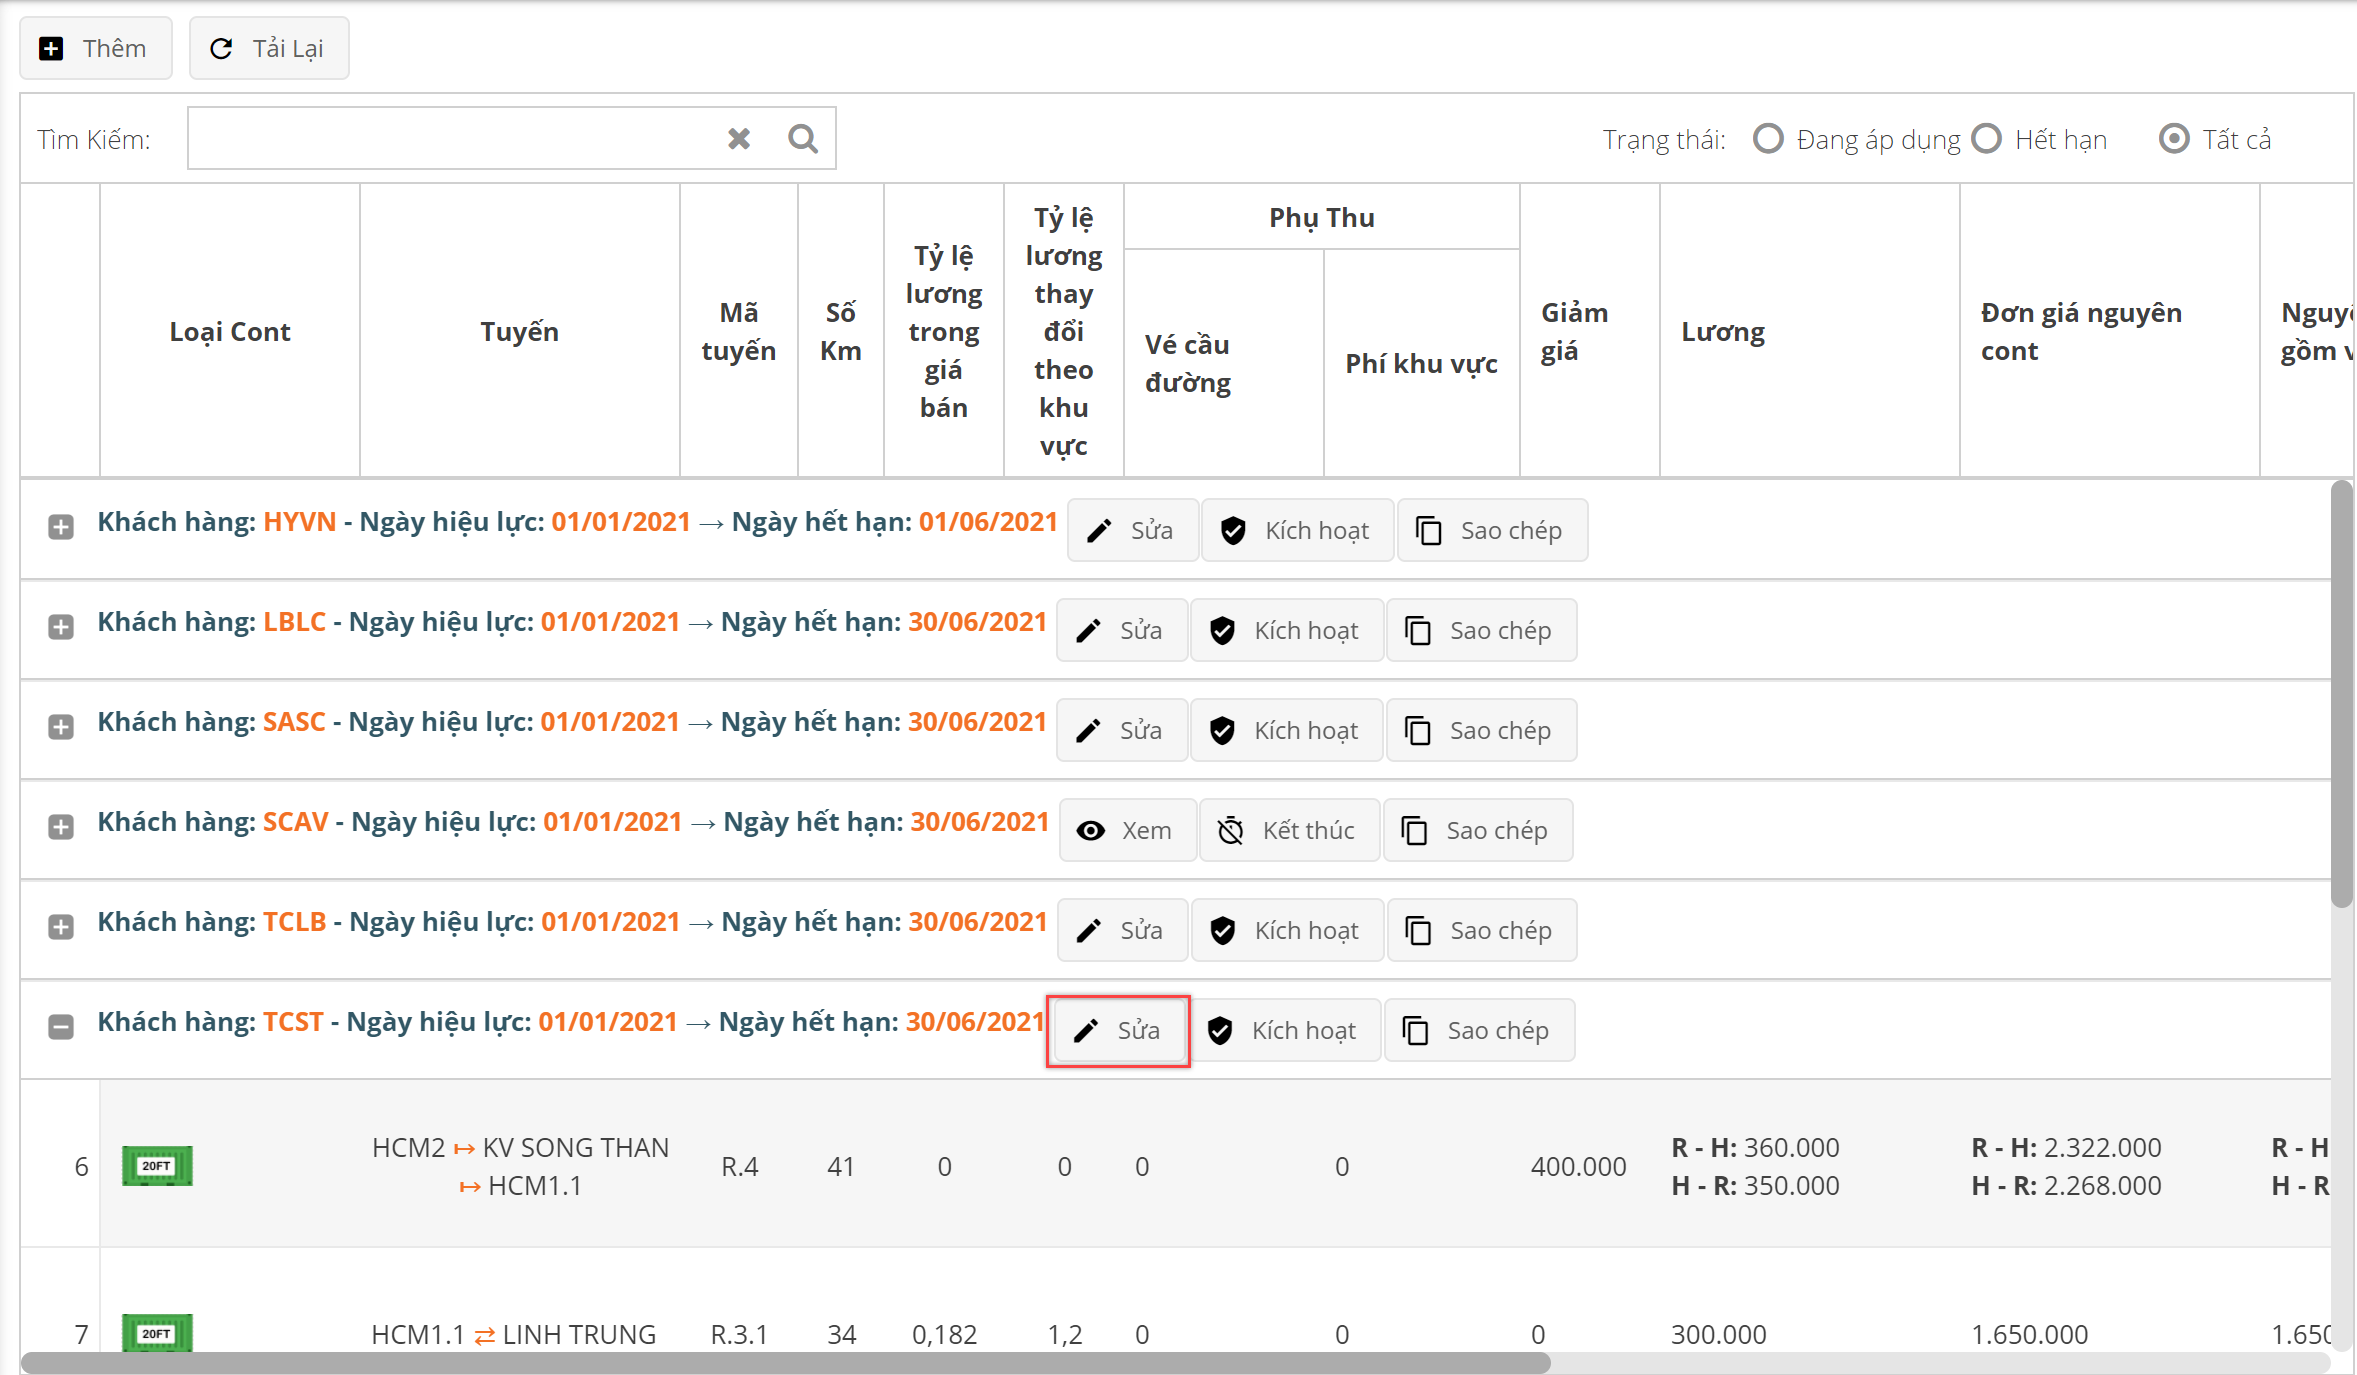The width and height of the screenshot is (2357, 1375).
Task: Click the 20FT container icon in row 6
Action: 157,1166
